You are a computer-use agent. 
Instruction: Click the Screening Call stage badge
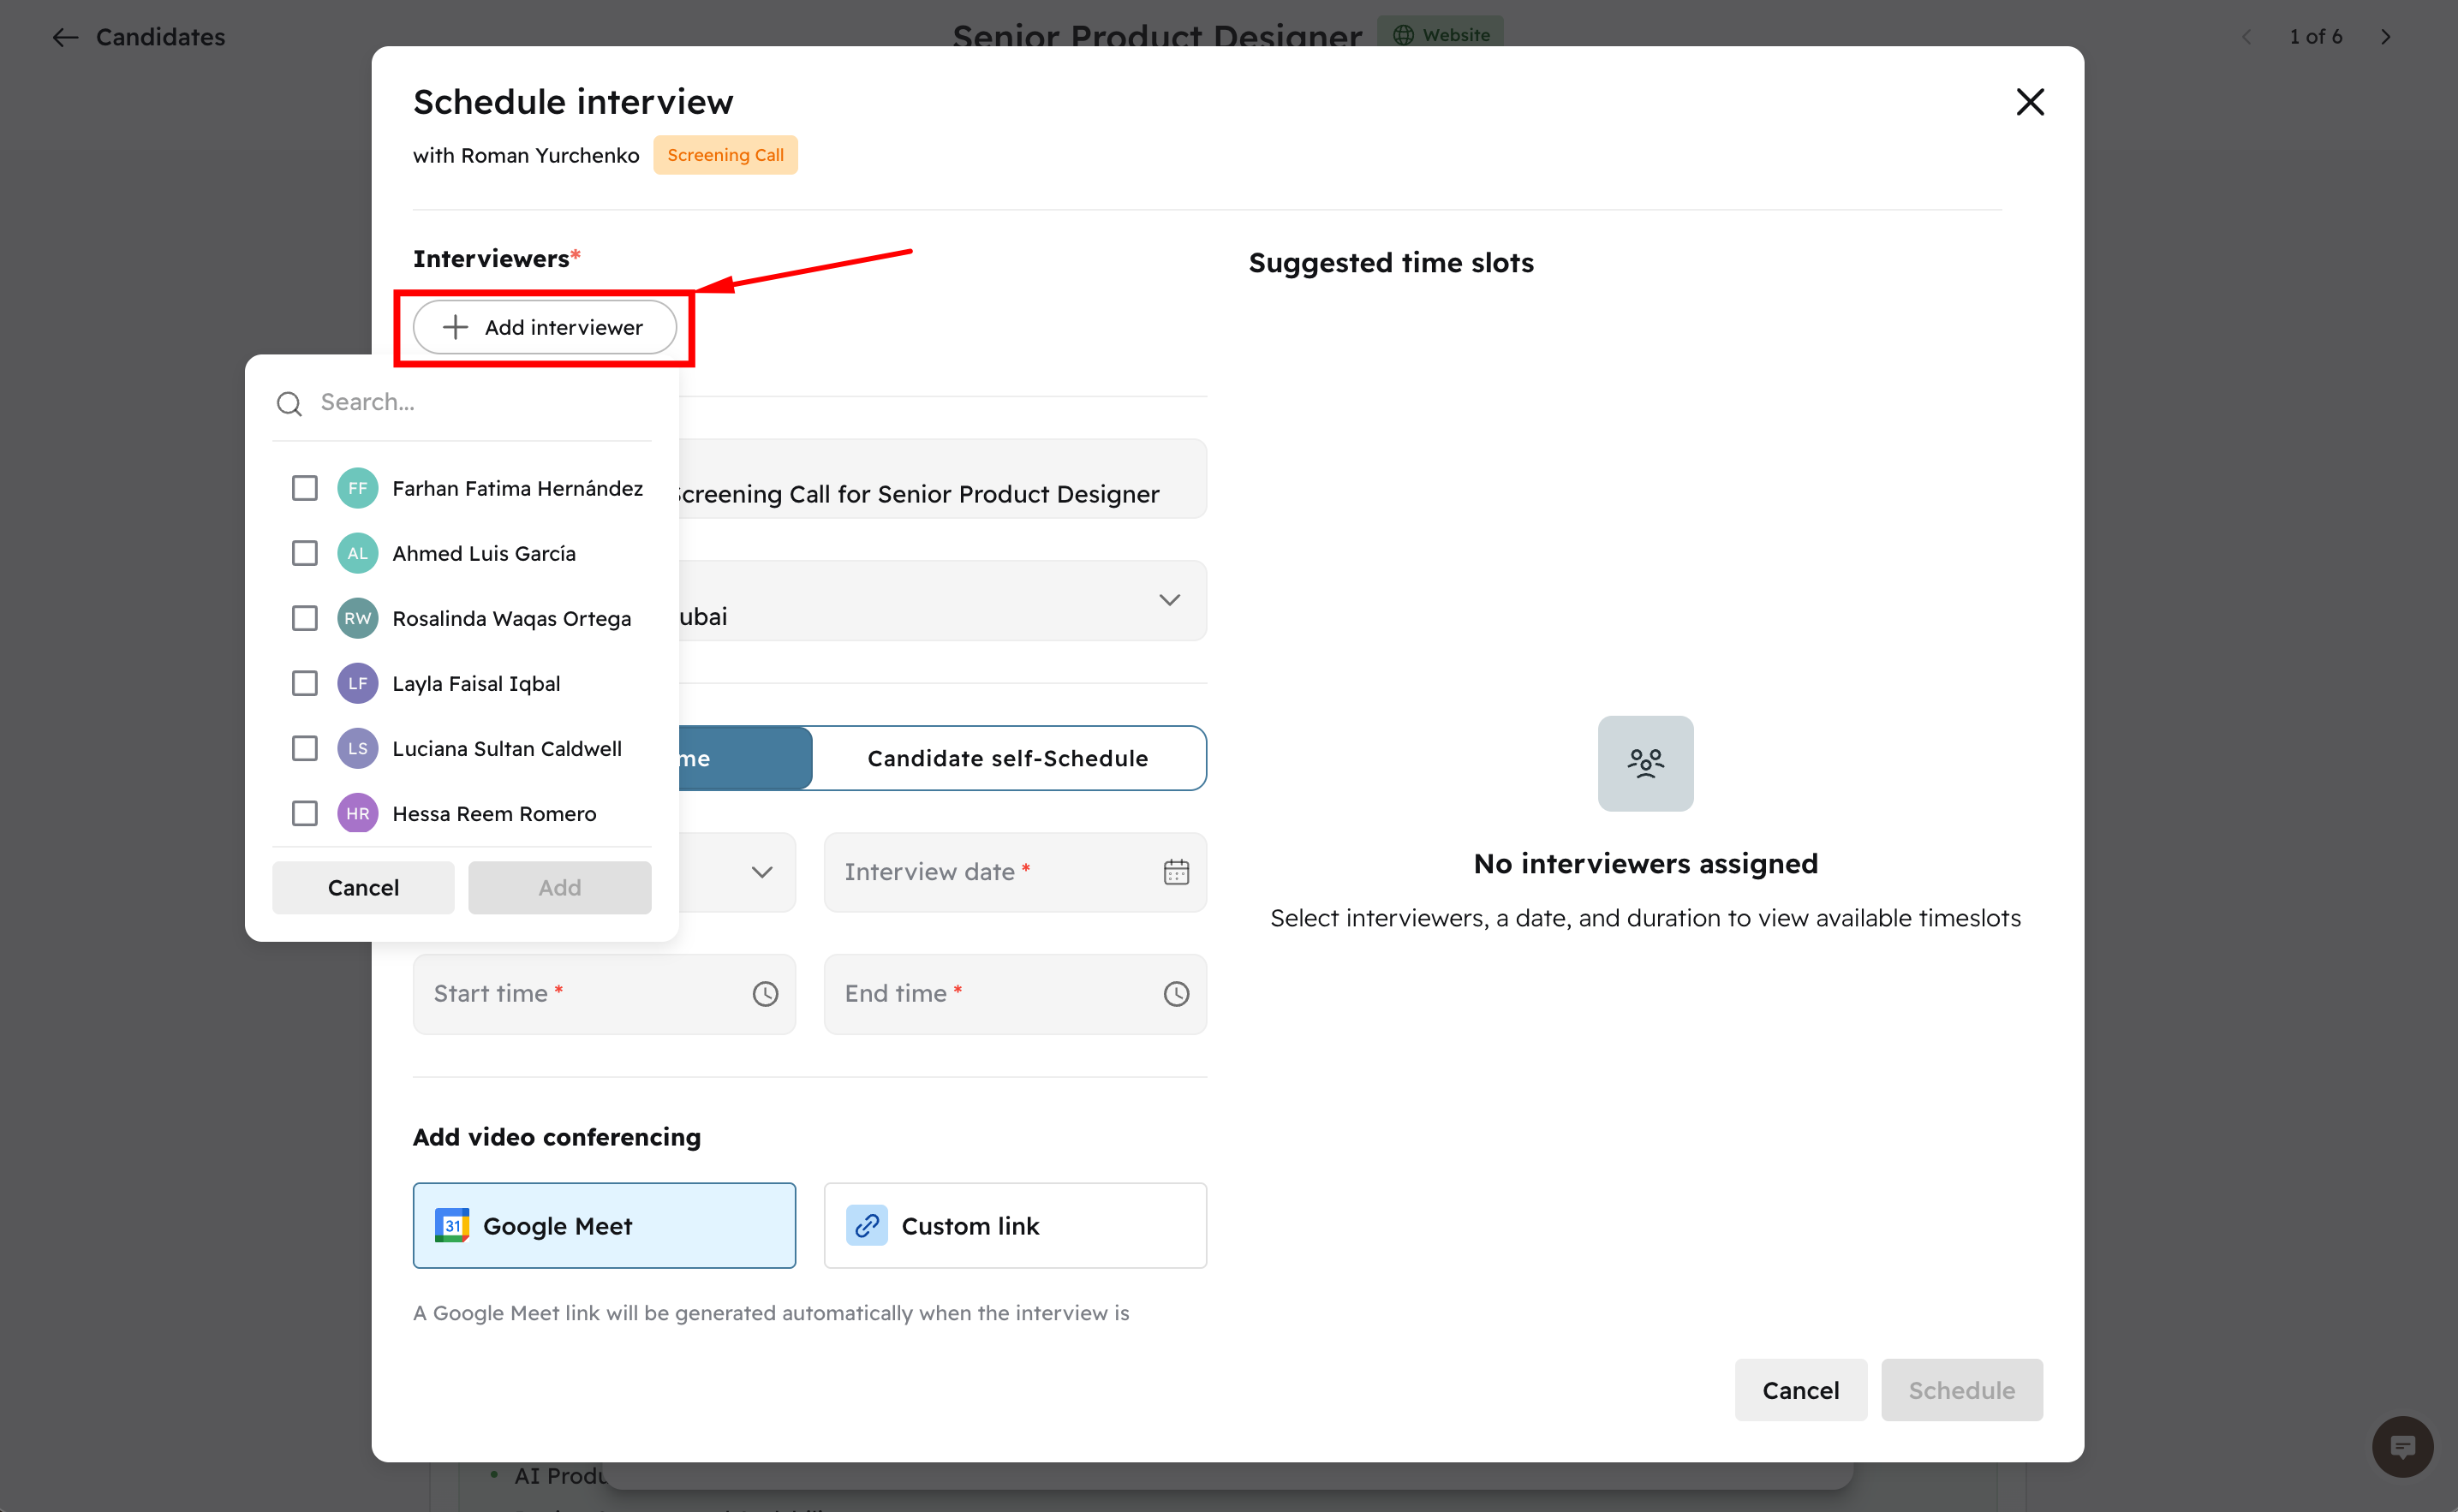click(725, 155)
